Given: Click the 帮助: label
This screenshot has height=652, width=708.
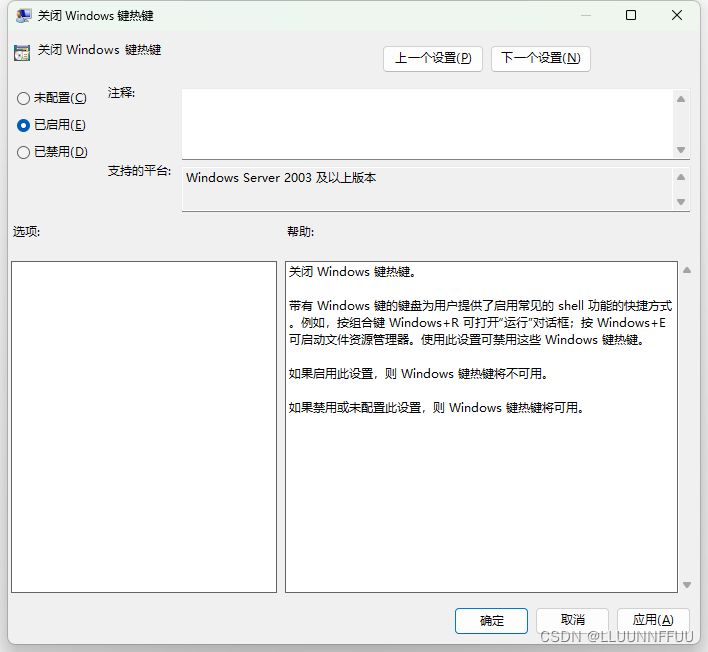Looking at the screenshot, I should [301, 232].
